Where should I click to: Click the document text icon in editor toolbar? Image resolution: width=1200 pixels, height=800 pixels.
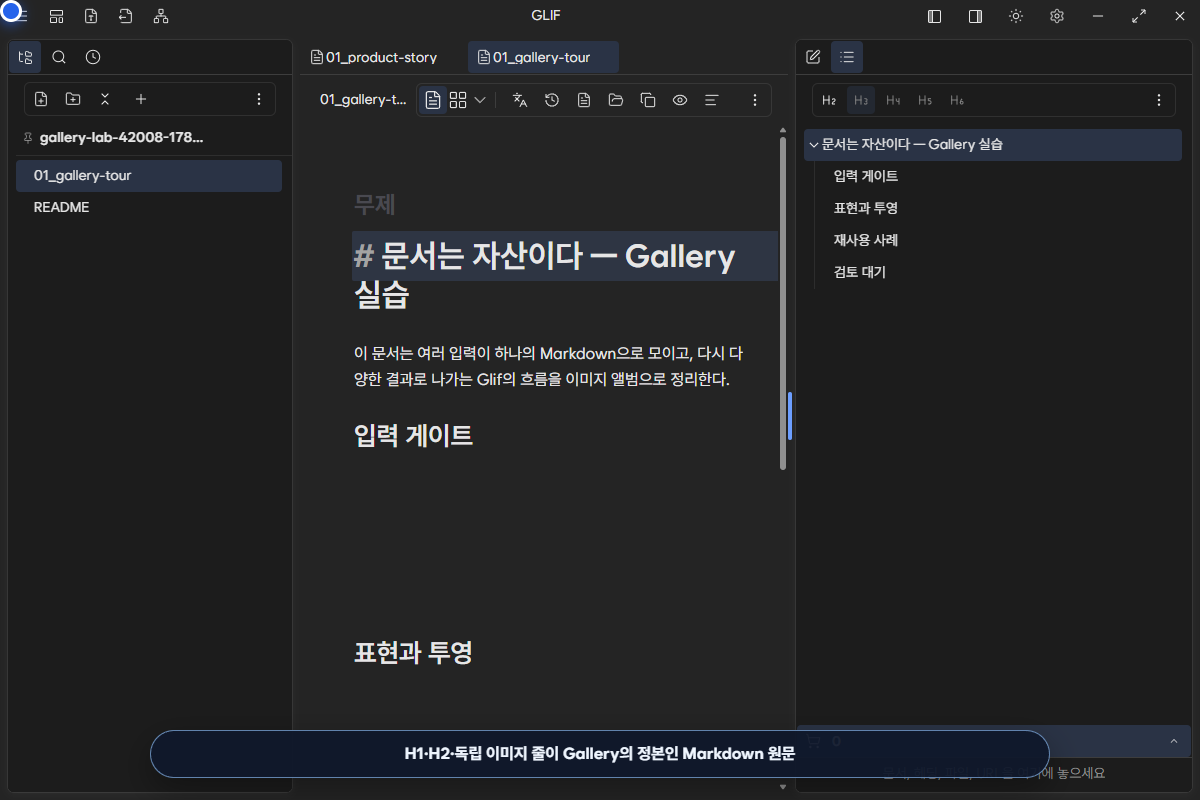(584, 100)
